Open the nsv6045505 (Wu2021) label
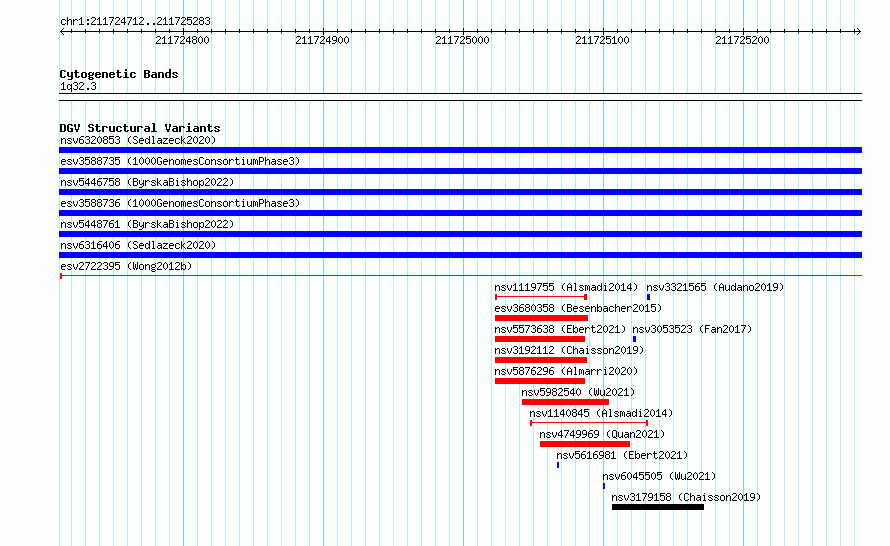 [659, 476]
